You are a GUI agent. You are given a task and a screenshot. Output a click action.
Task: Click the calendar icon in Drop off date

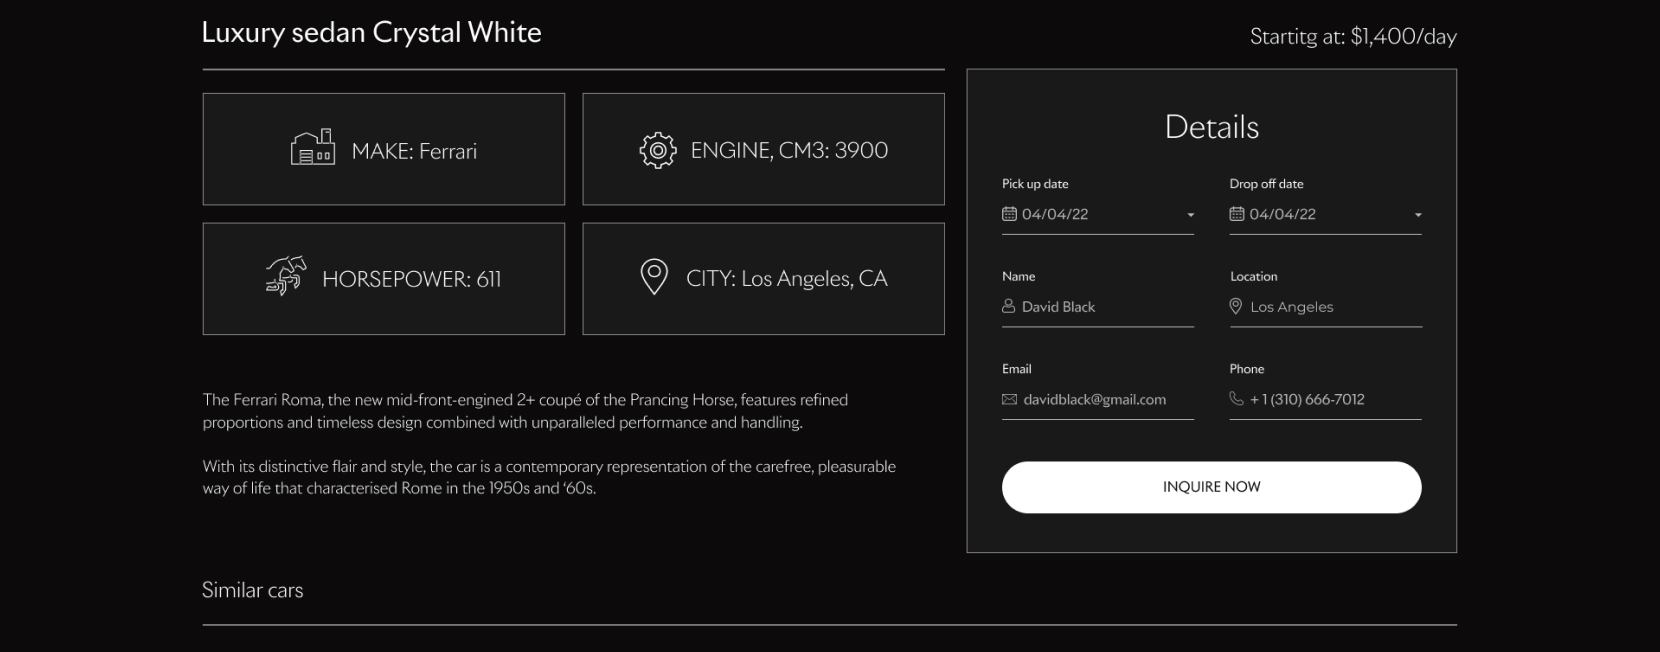click(1236, 214)
